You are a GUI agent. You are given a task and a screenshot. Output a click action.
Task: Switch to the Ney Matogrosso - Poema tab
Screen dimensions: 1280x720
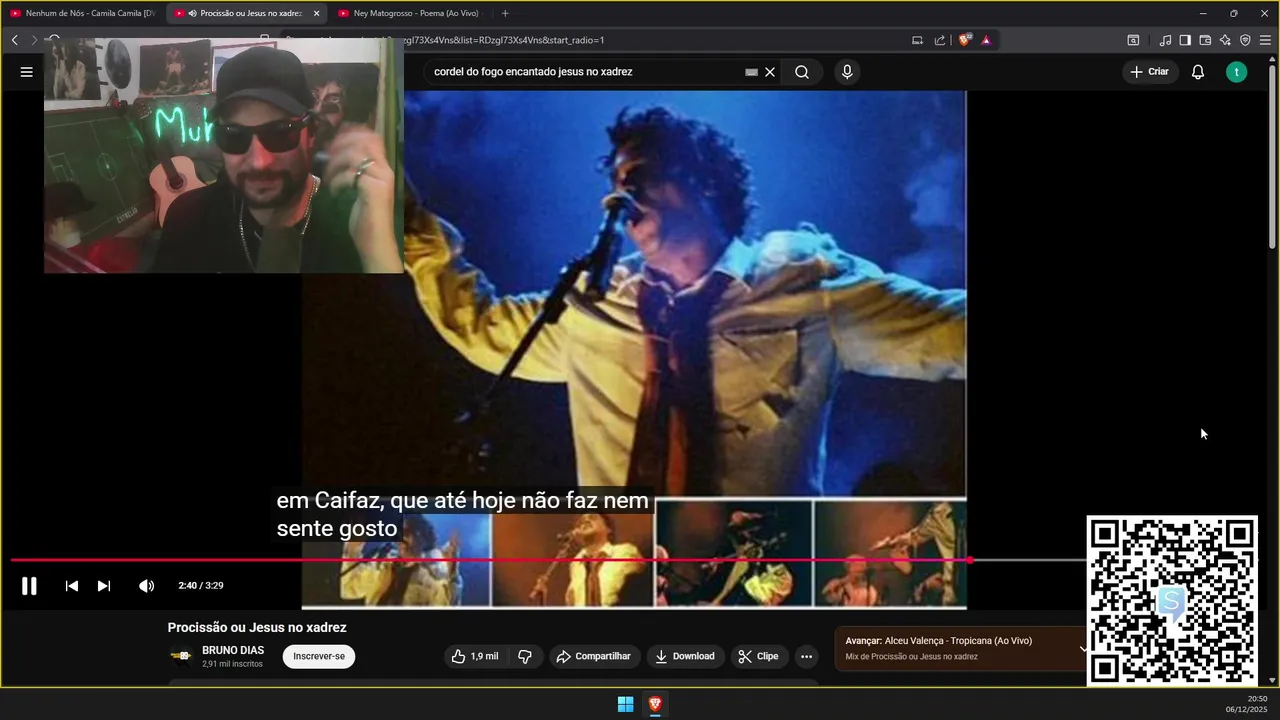tap(410, 13)
